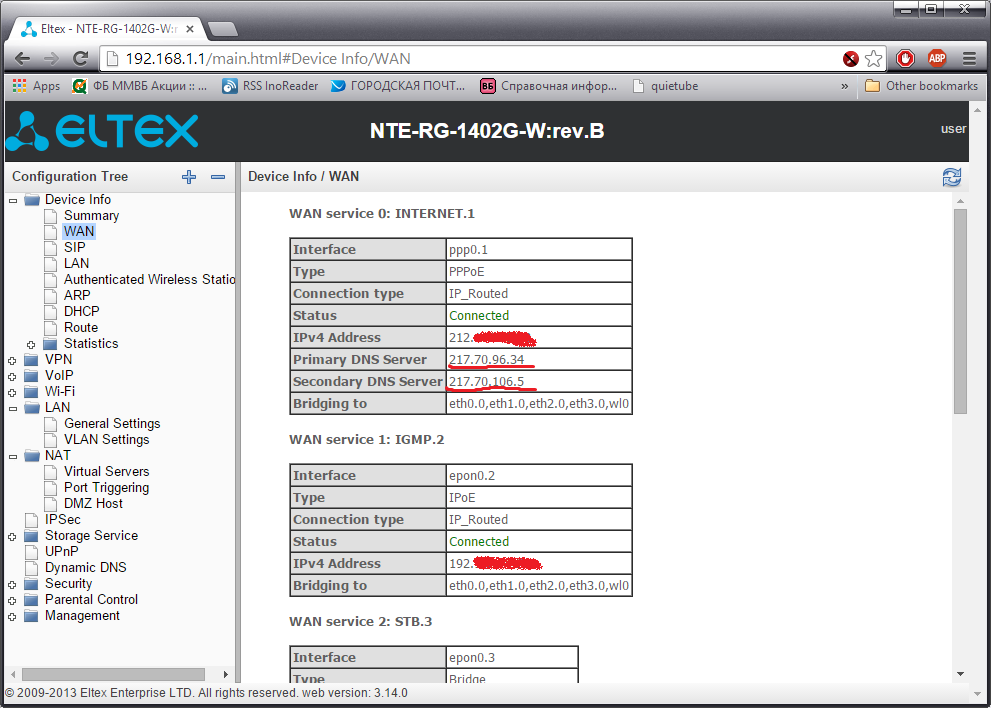This screenshot has height=708, width=991.
Task: Open the ФБ ММВБ Акции bookmark
Action: tap(140, 86)
